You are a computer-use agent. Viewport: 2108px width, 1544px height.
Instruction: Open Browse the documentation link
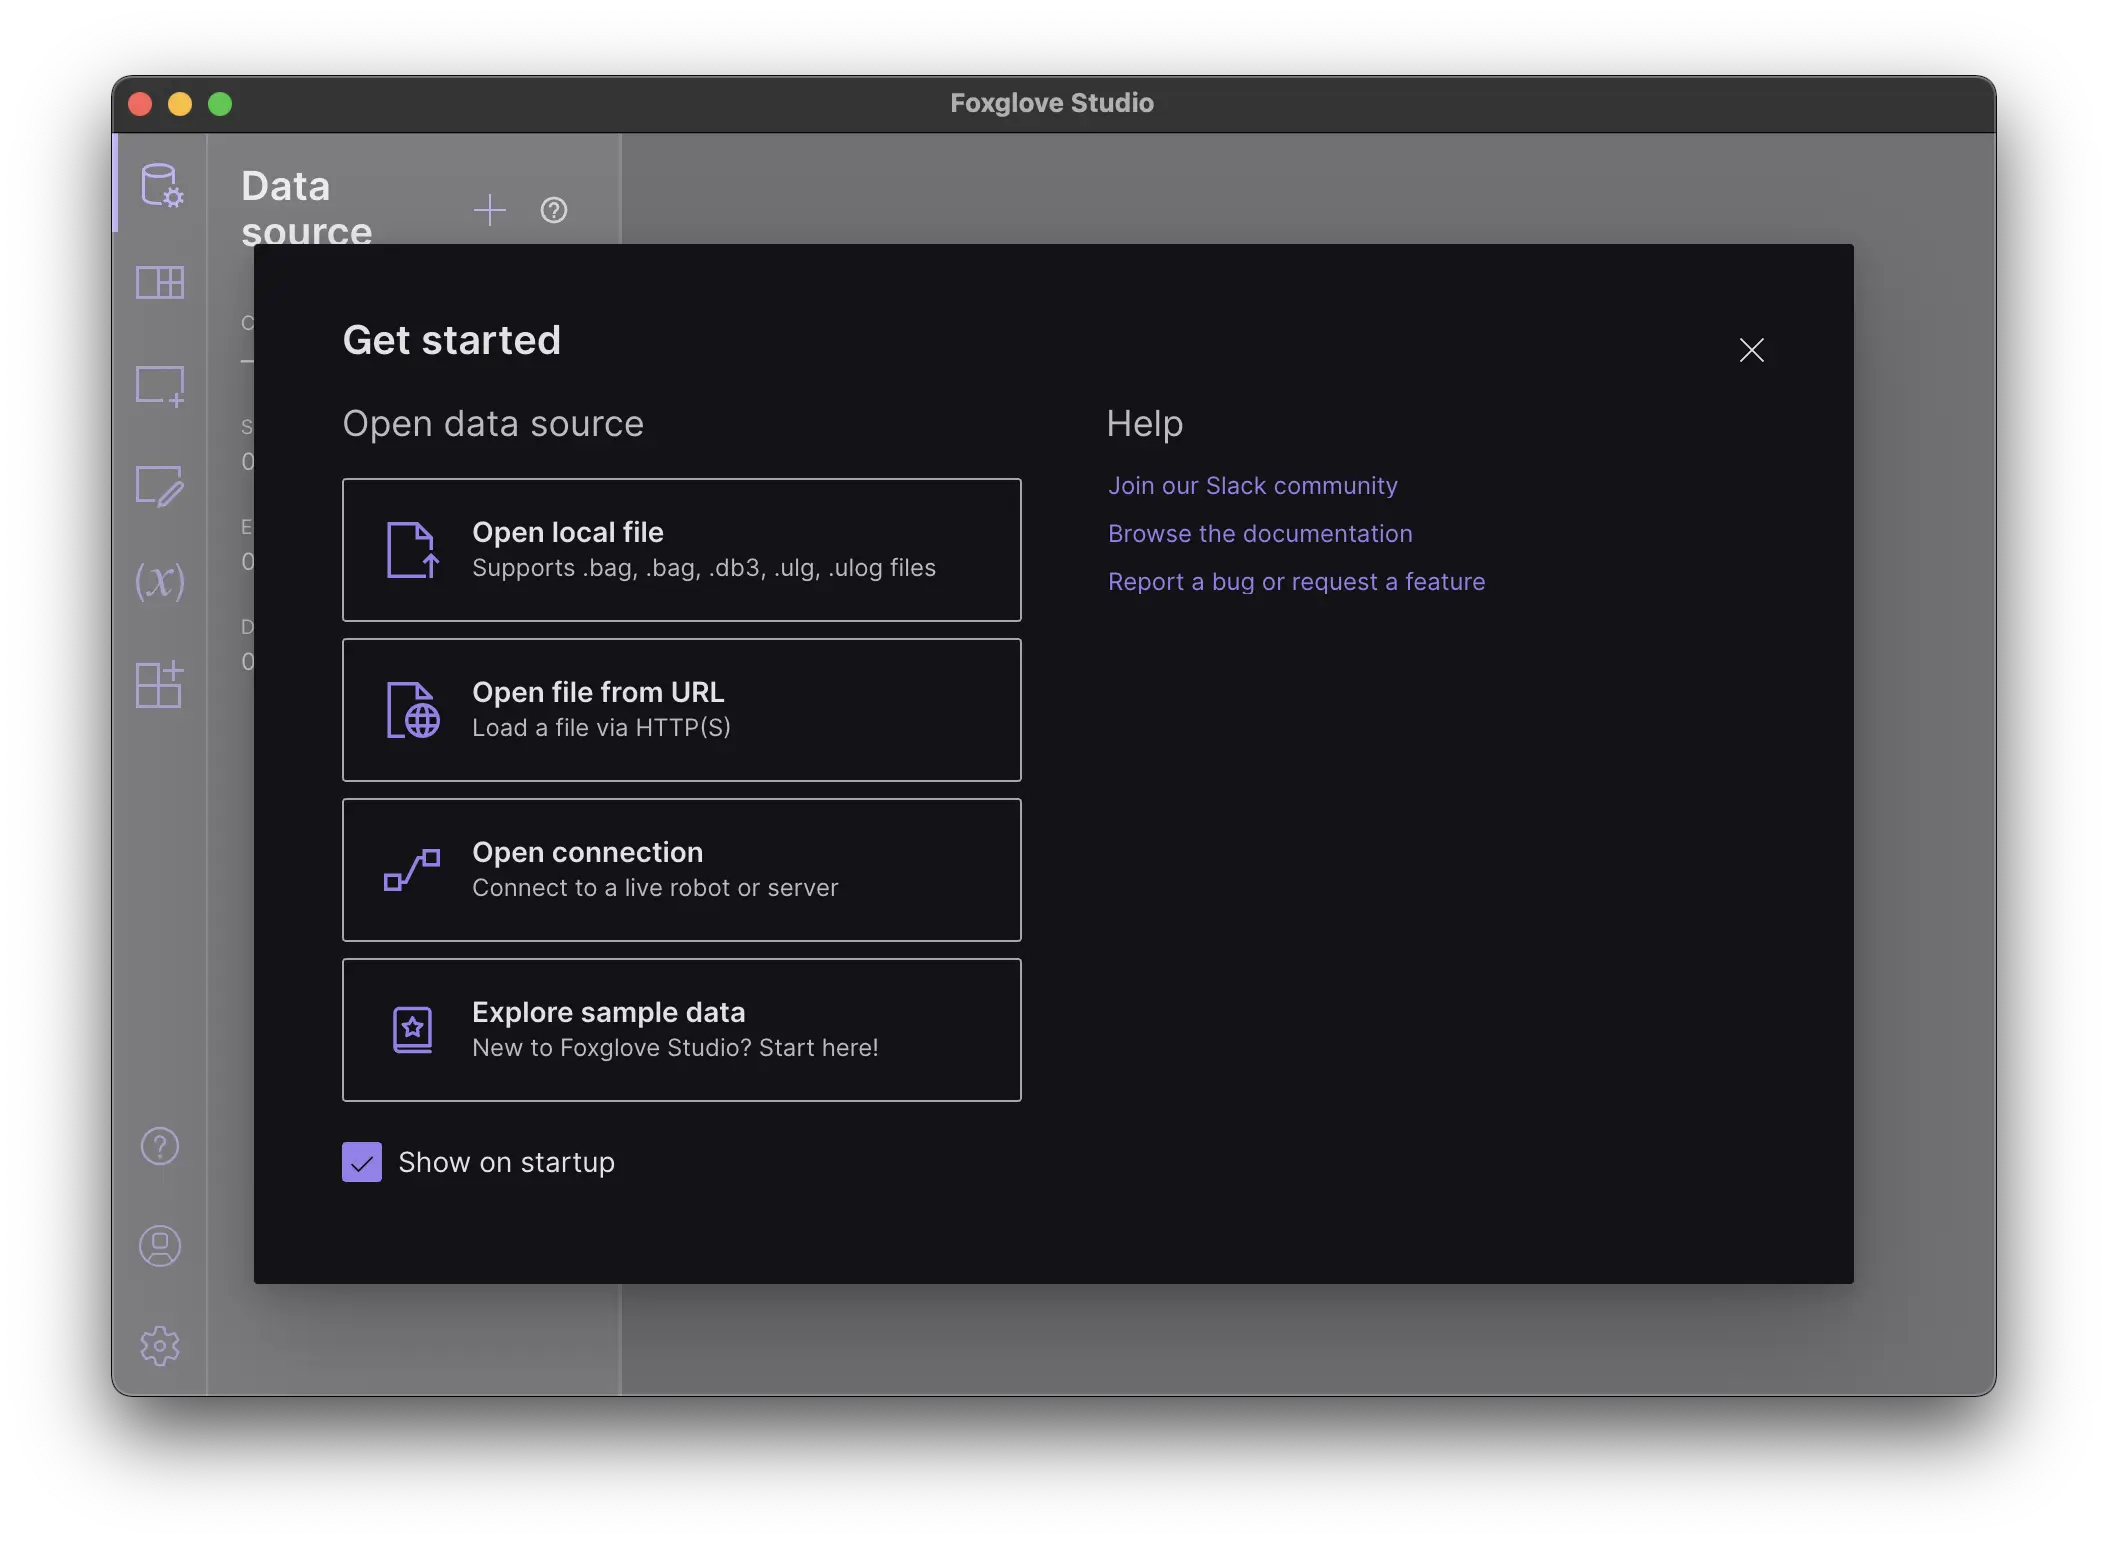coord(1260,534)
